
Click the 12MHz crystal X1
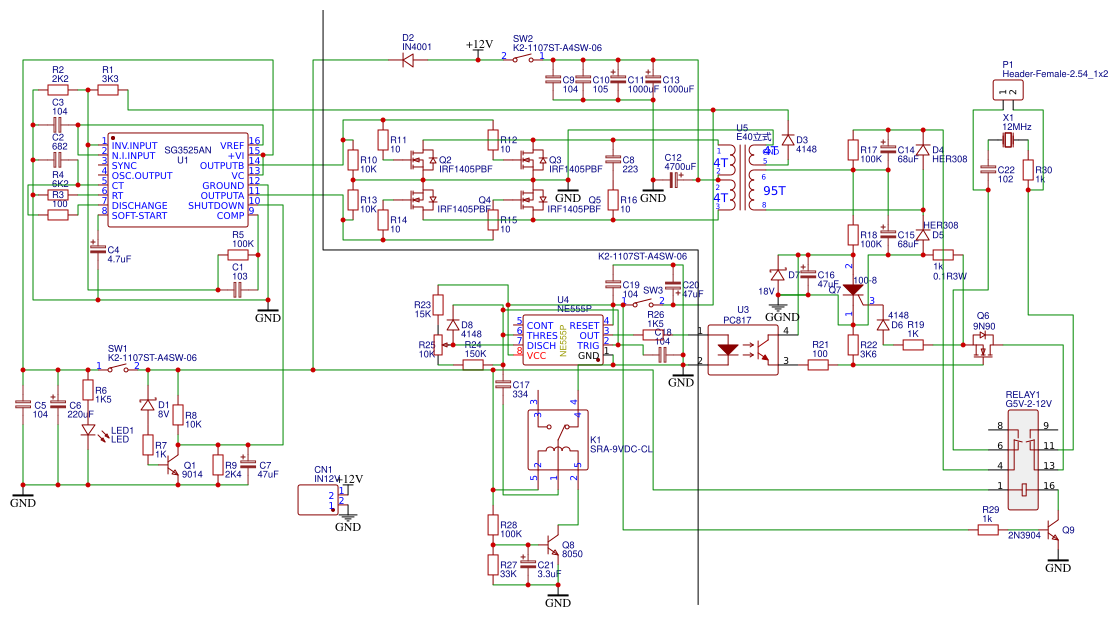click(x=1008, y=140)
